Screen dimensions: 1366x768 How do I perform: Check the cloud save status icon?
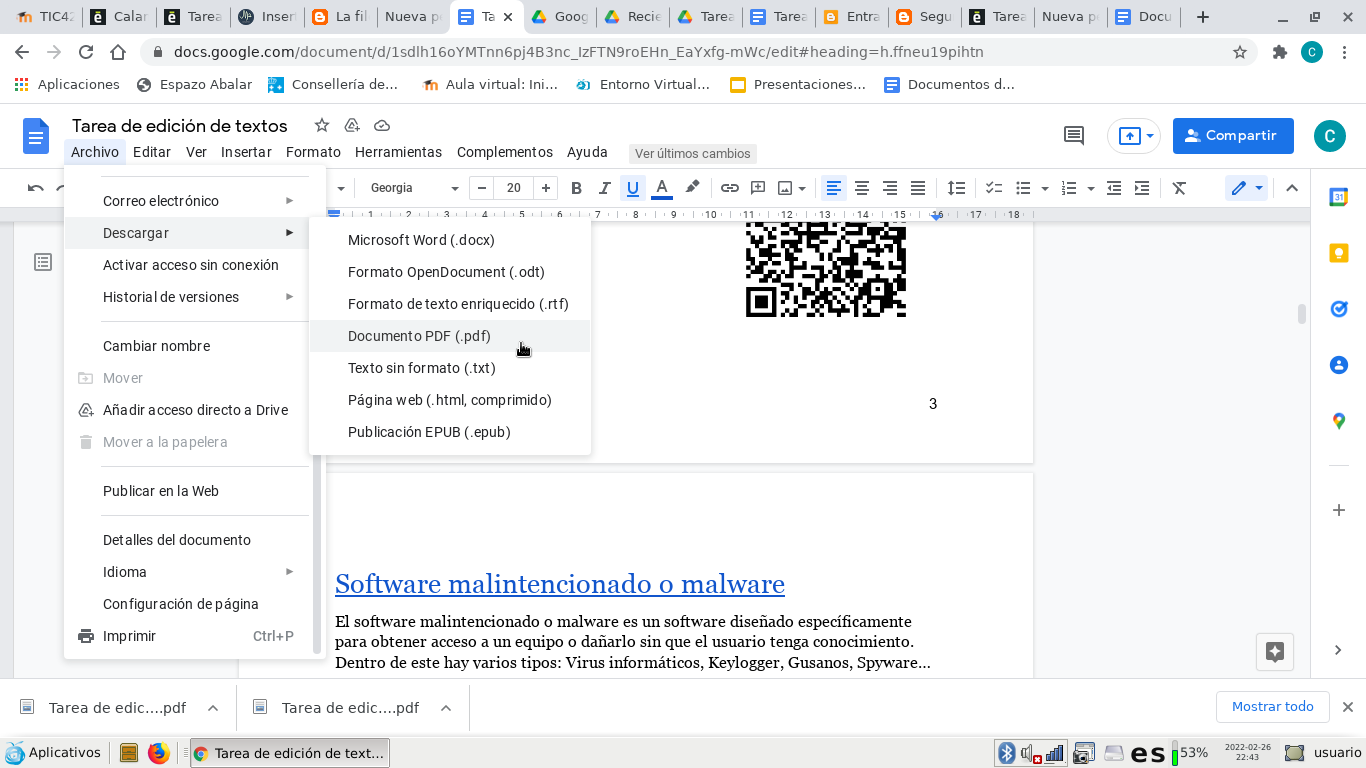382,125
